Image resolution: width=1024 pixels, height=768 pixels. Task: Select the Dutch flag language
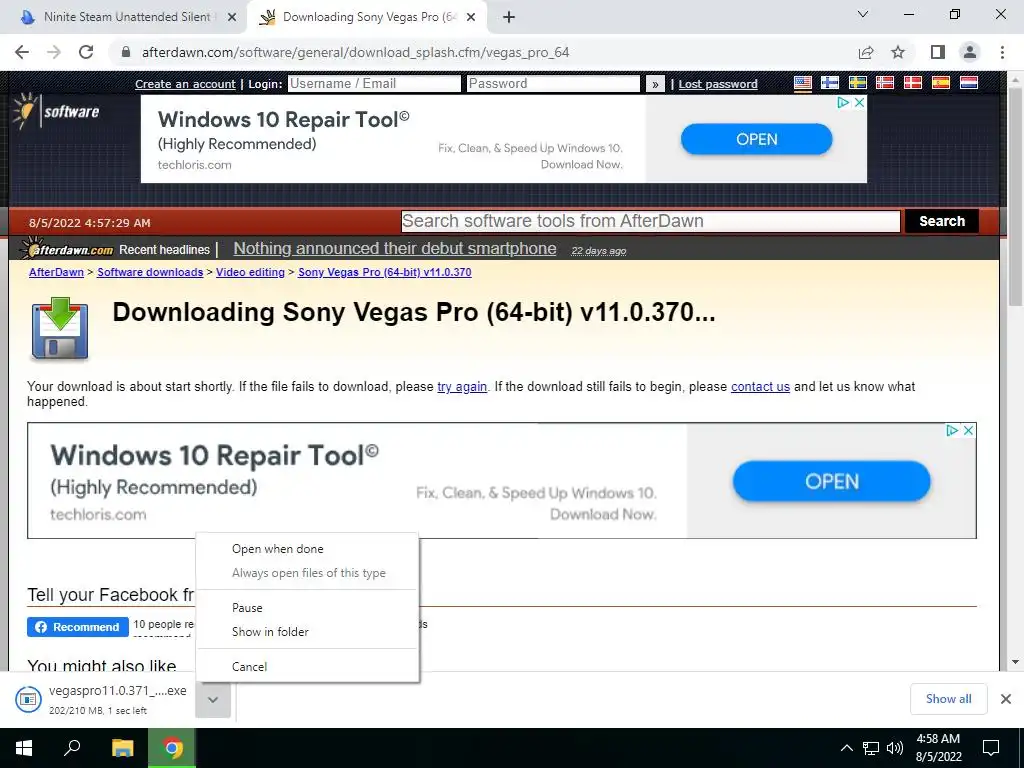pyautogui.click(x=968, y=83)
